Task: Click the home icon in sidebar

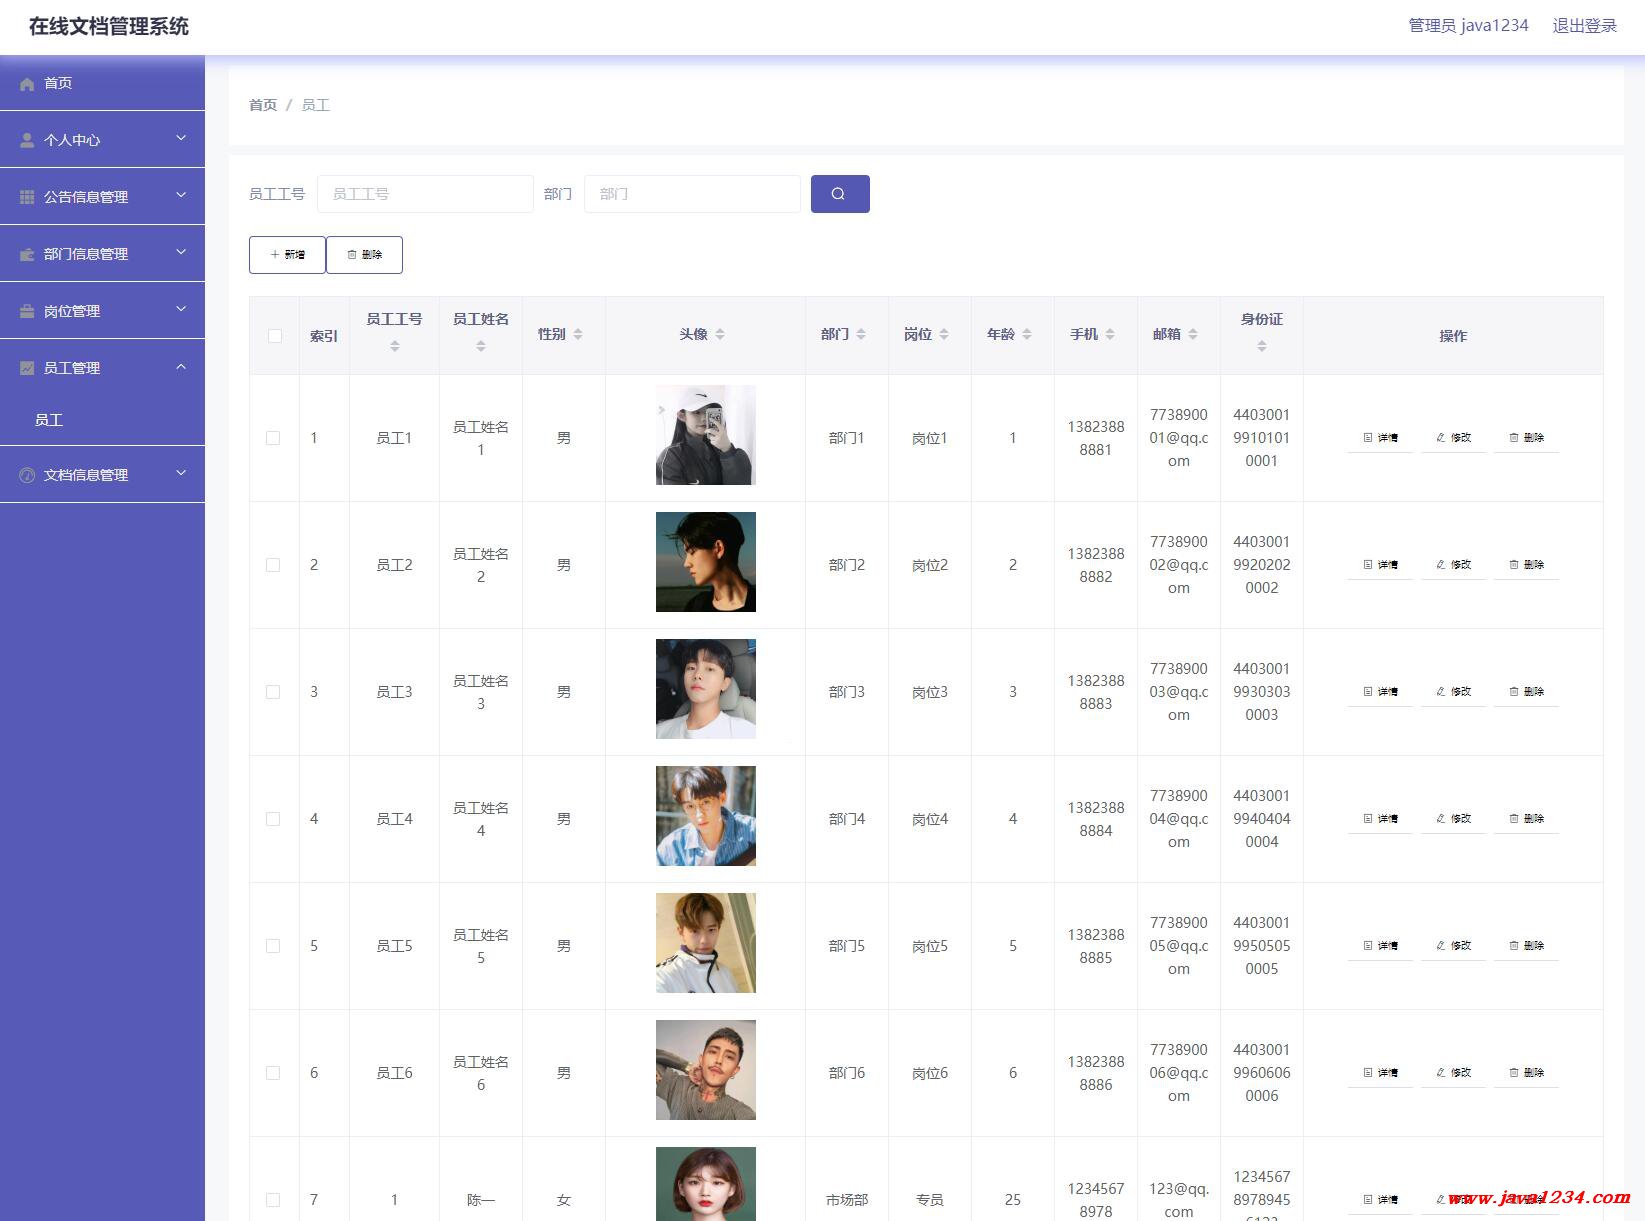Action: tap(27, 84)
